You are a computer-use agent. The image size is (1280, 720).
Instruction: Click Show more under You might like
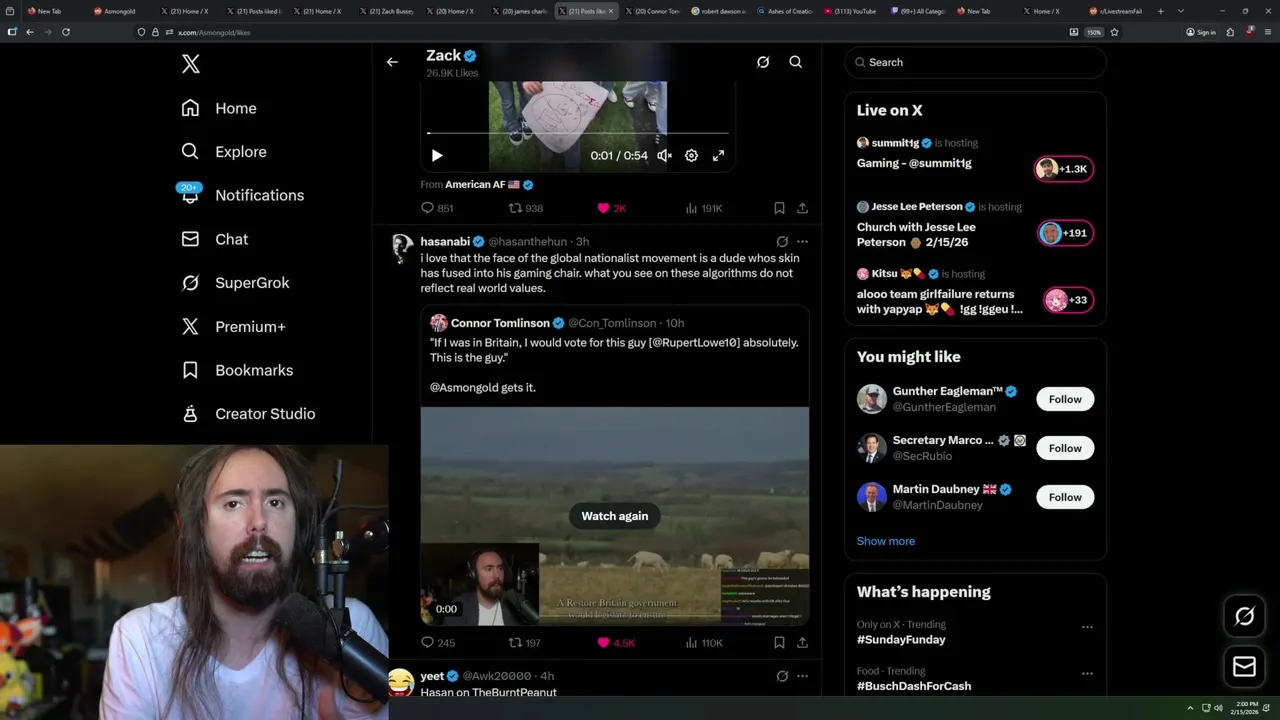(x=886, y=541)
